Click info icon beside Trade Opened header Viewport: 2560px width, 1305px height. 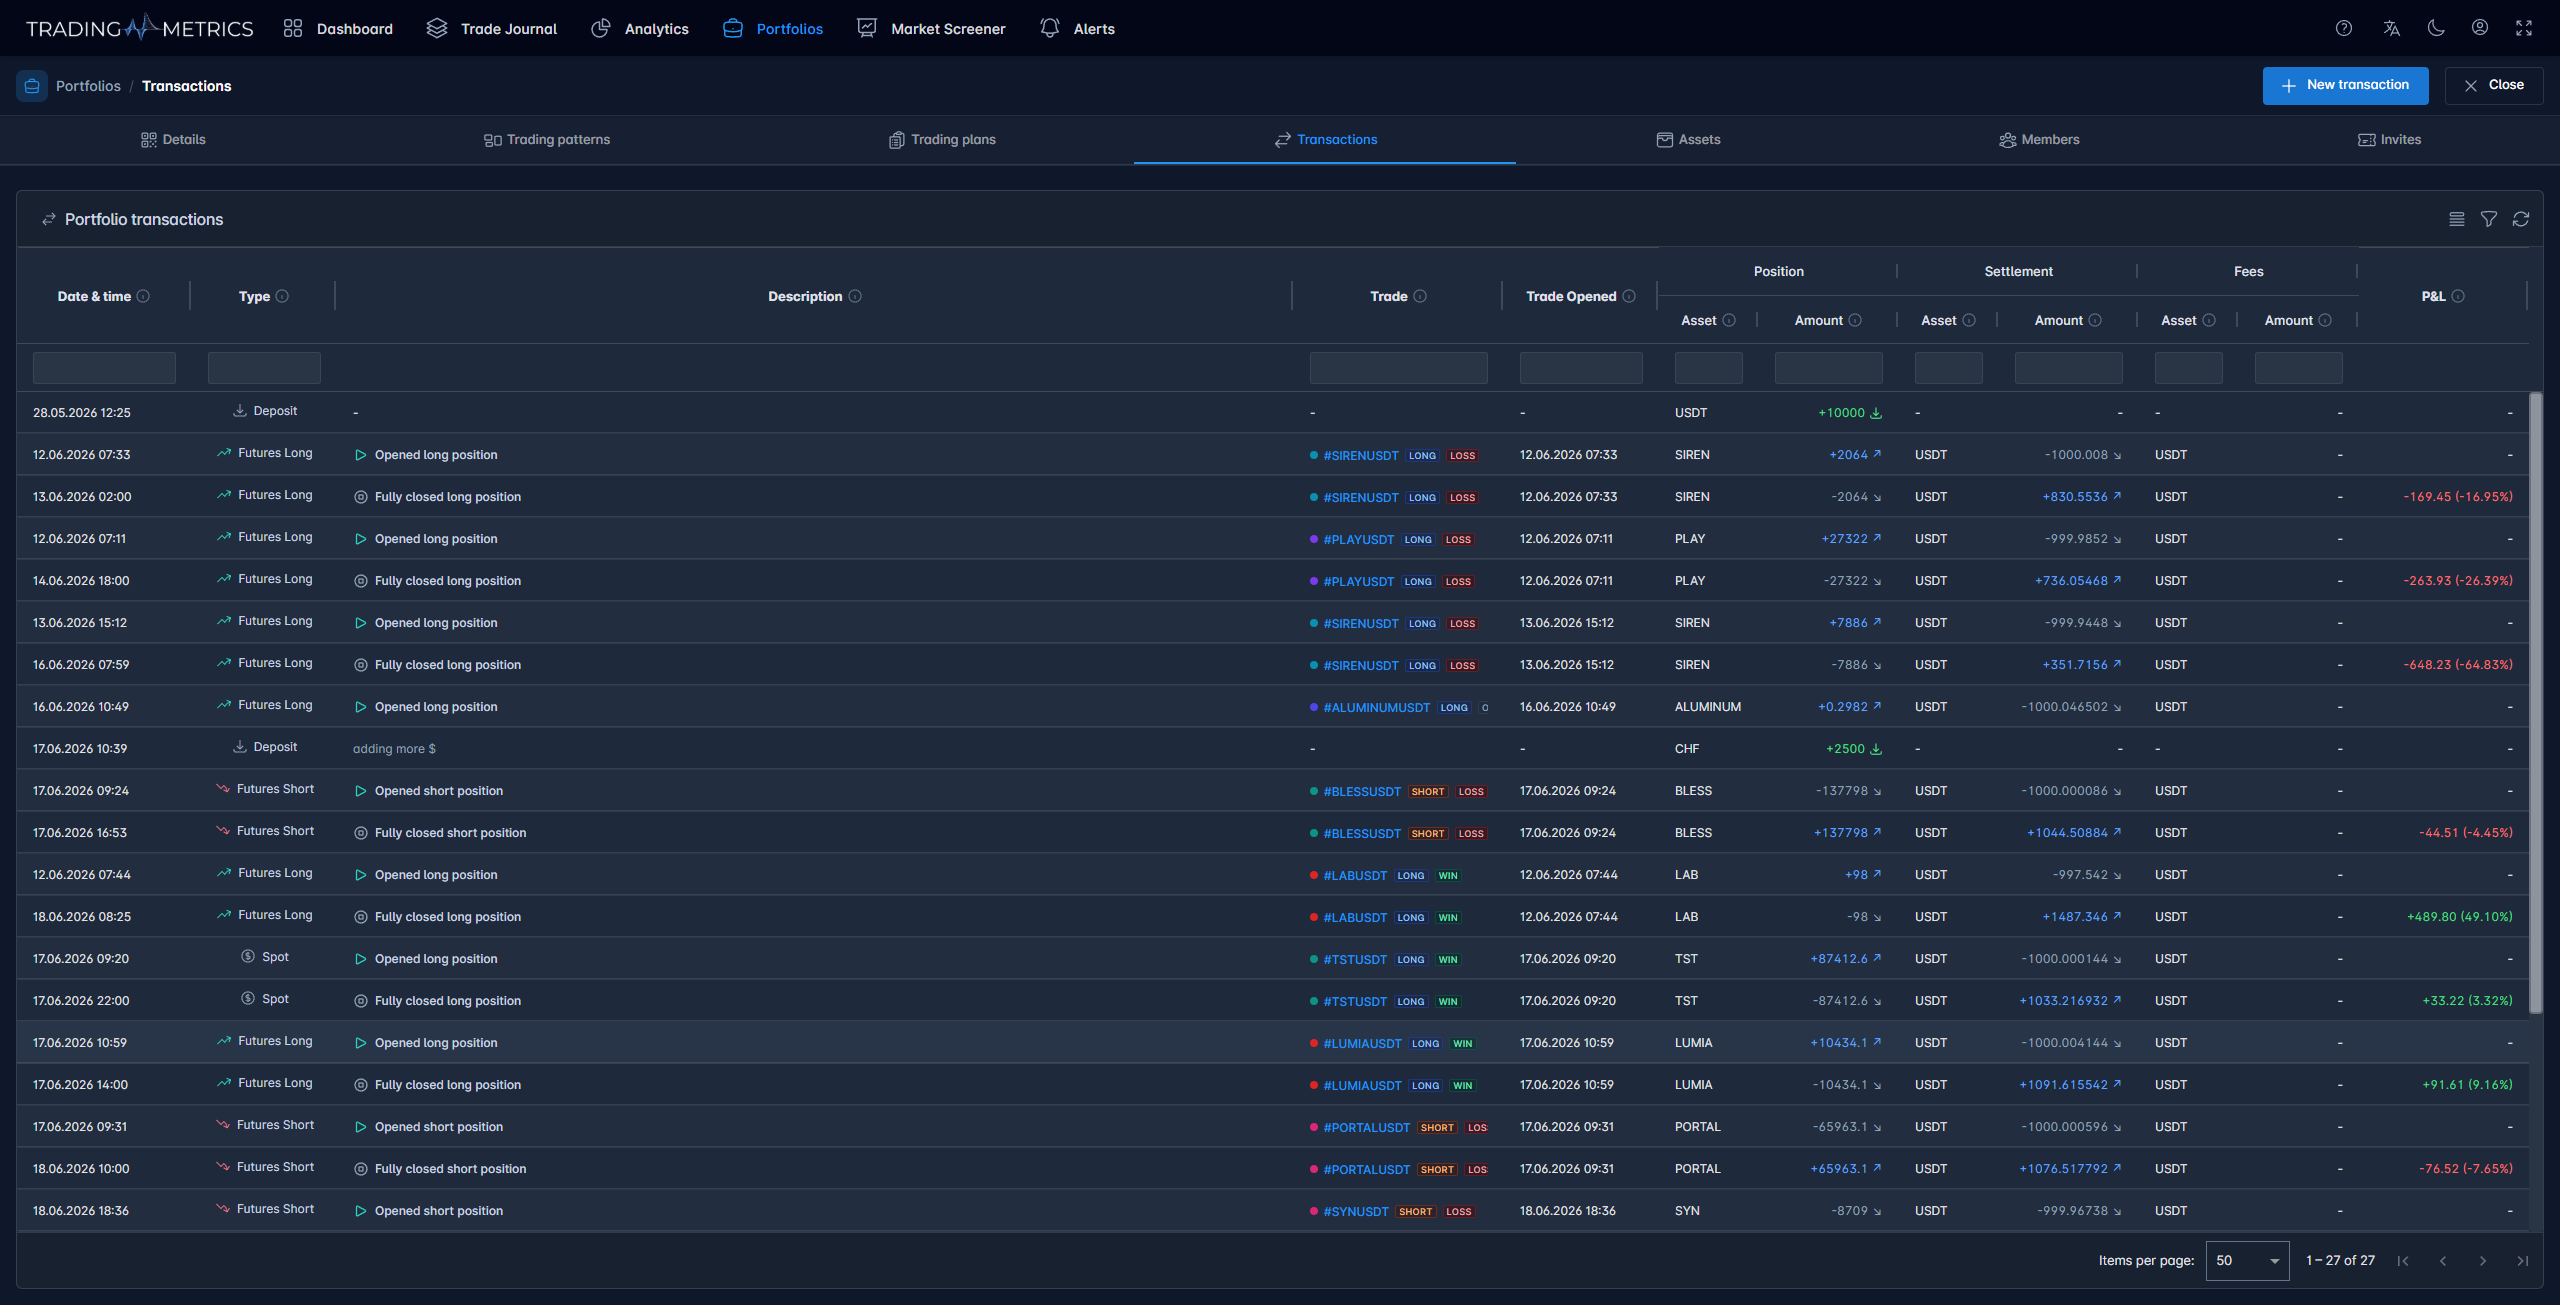point(1629,296)
